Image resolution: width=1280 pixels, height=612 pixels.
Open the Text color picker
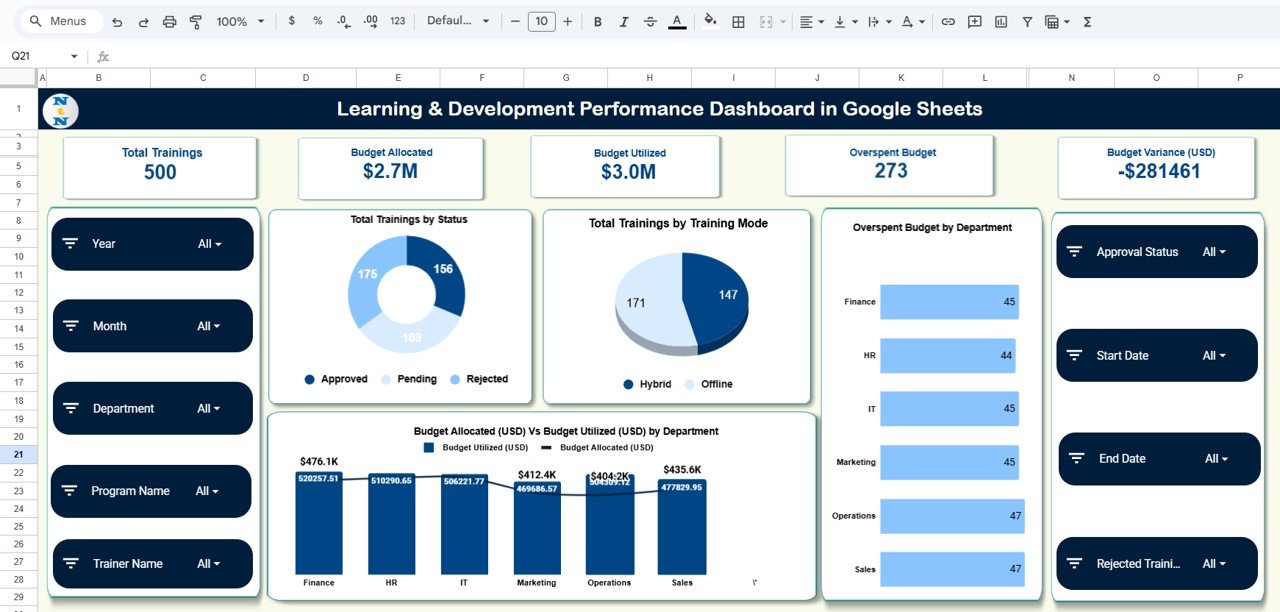(x=676, y=21)
